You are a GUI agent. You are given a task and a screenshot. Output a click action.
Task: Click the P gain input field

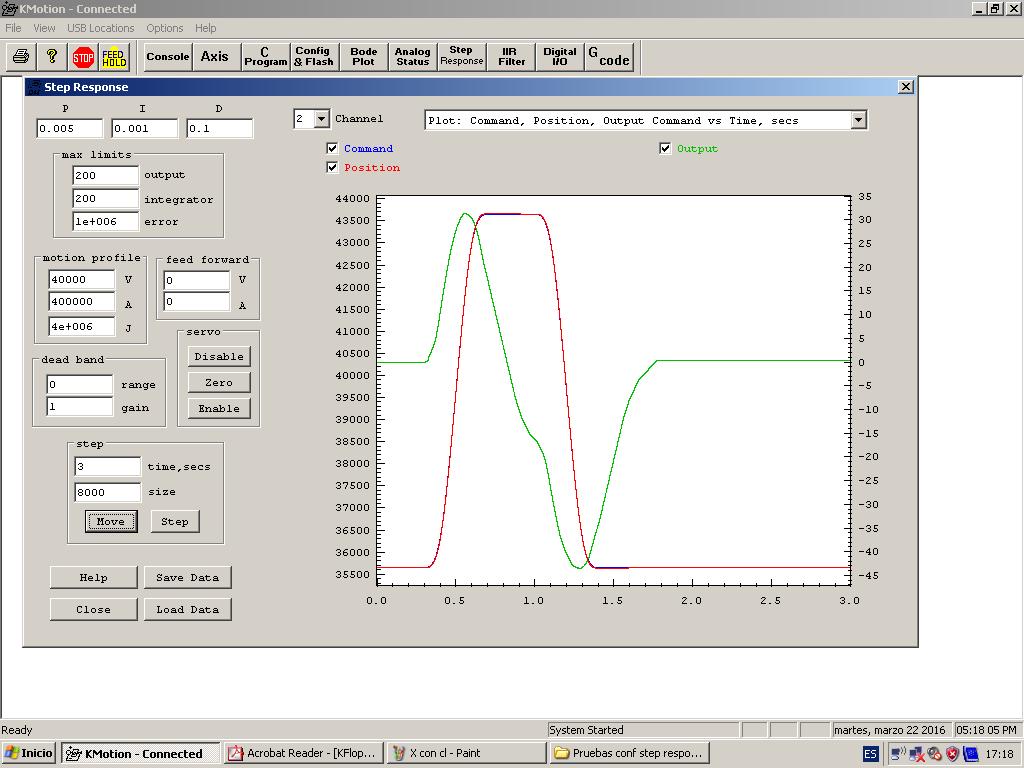point(69,129)
